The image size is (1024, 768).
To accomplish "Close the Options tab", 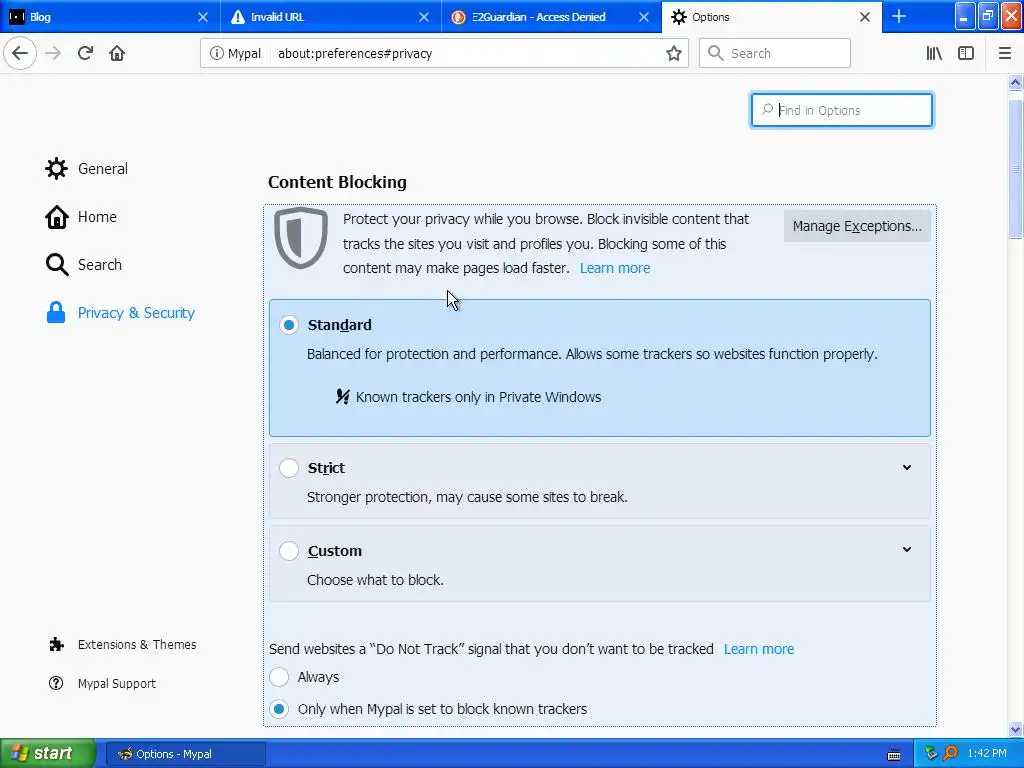I will tap(865, 17).
